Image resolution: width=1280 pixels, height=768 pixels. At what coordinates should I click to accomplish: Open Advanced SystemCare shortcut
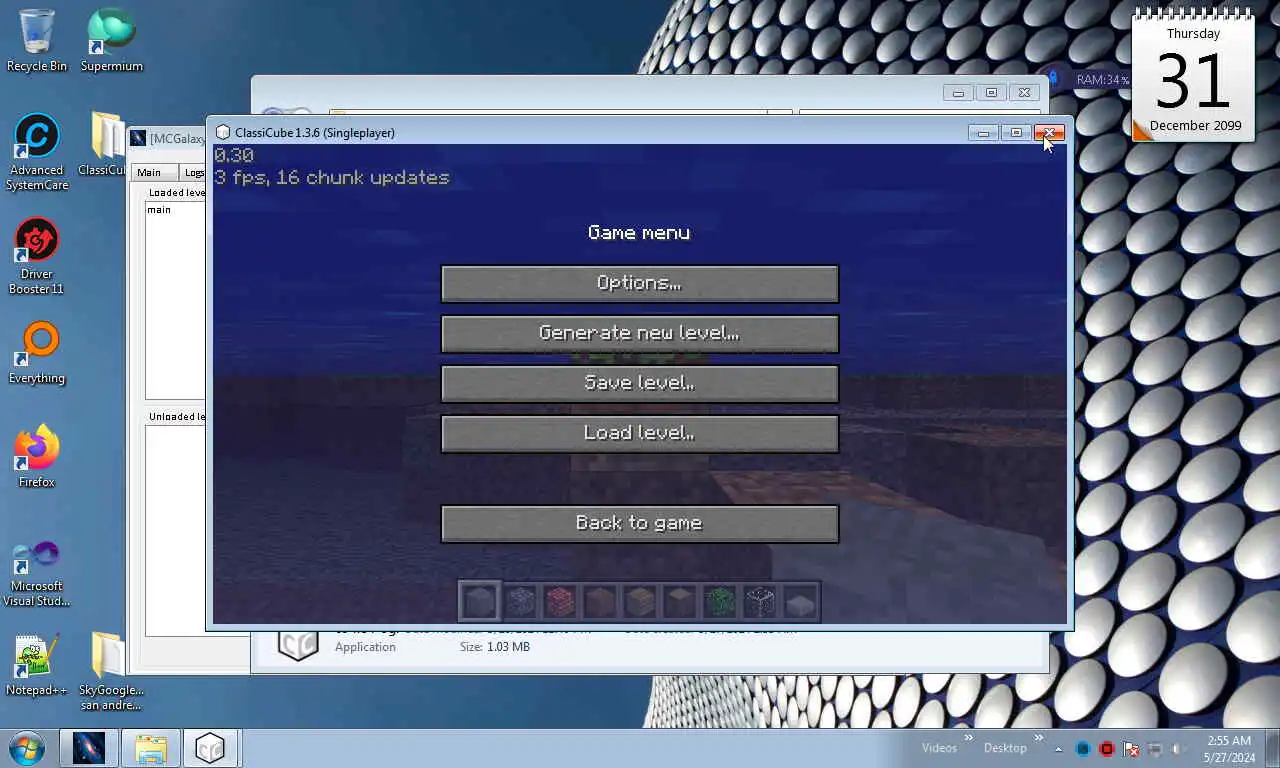click(37, 152)
